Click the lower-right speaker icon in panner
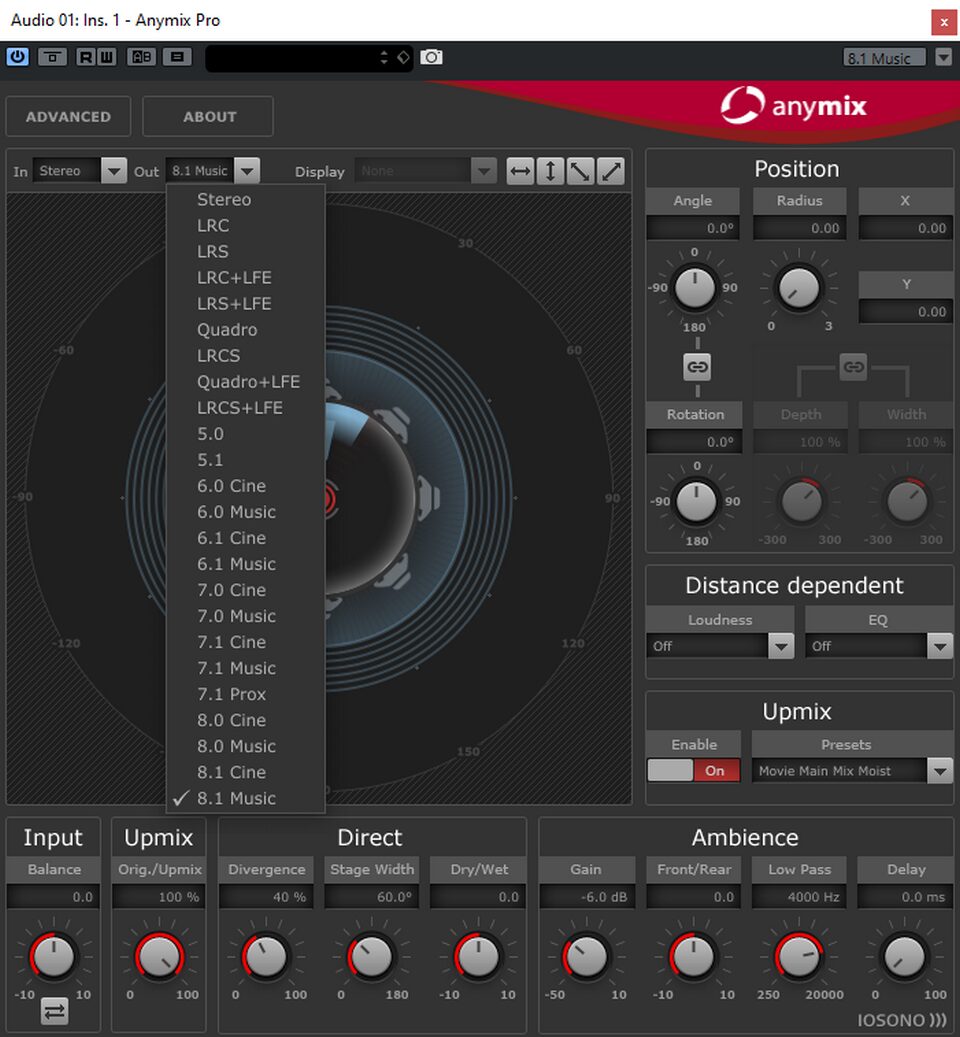 (393, 571)
